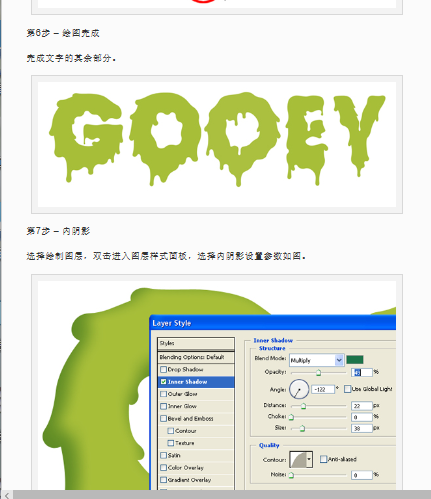
Task: Click the Size field showing 38
Action: 362,428
